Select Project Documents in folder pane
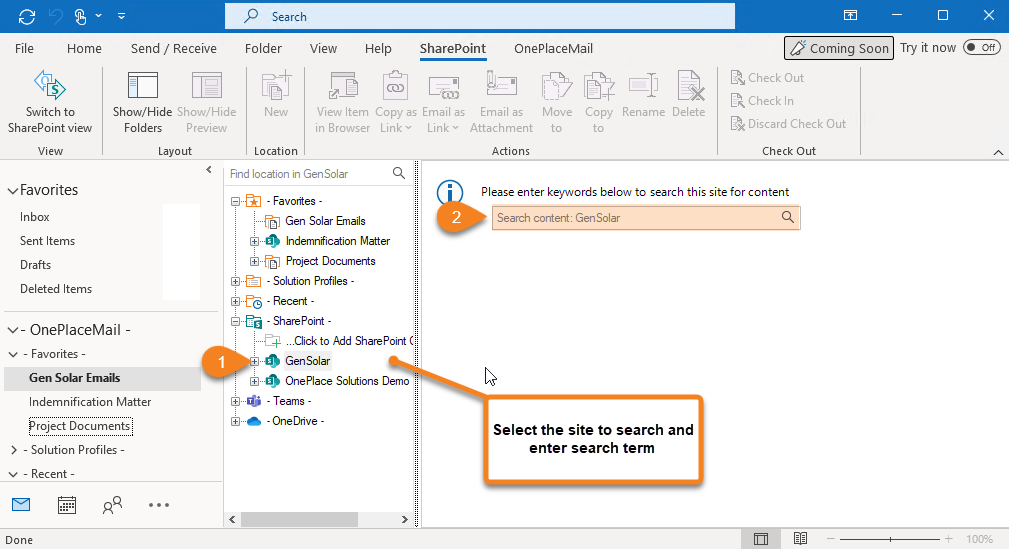This screenshot has height=549, width=1009. click(80, 426)
